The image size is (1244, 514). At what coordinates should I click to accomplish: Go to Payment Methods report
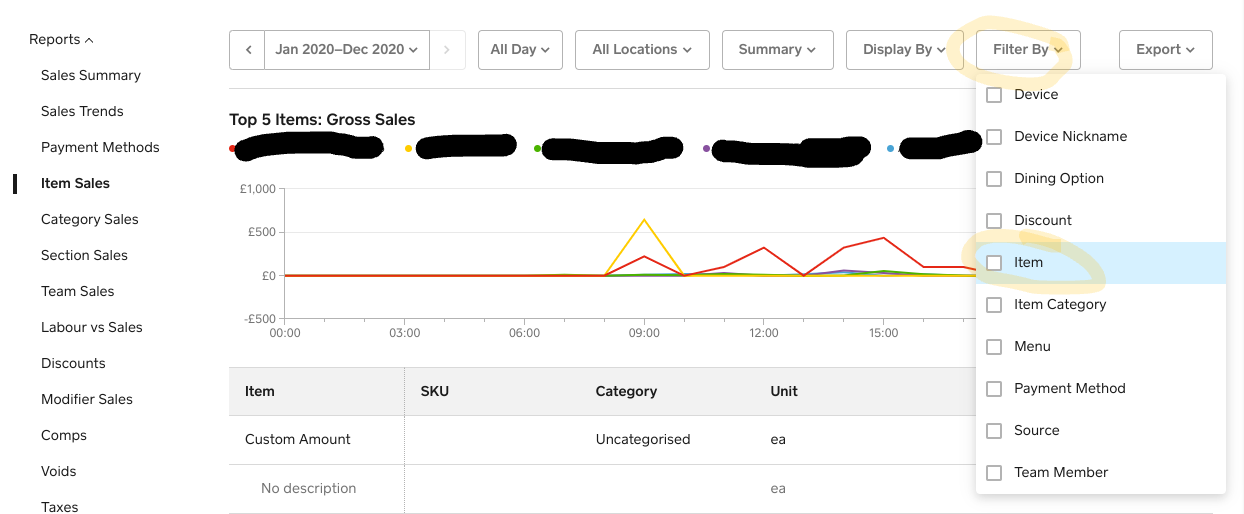point(100,147)
